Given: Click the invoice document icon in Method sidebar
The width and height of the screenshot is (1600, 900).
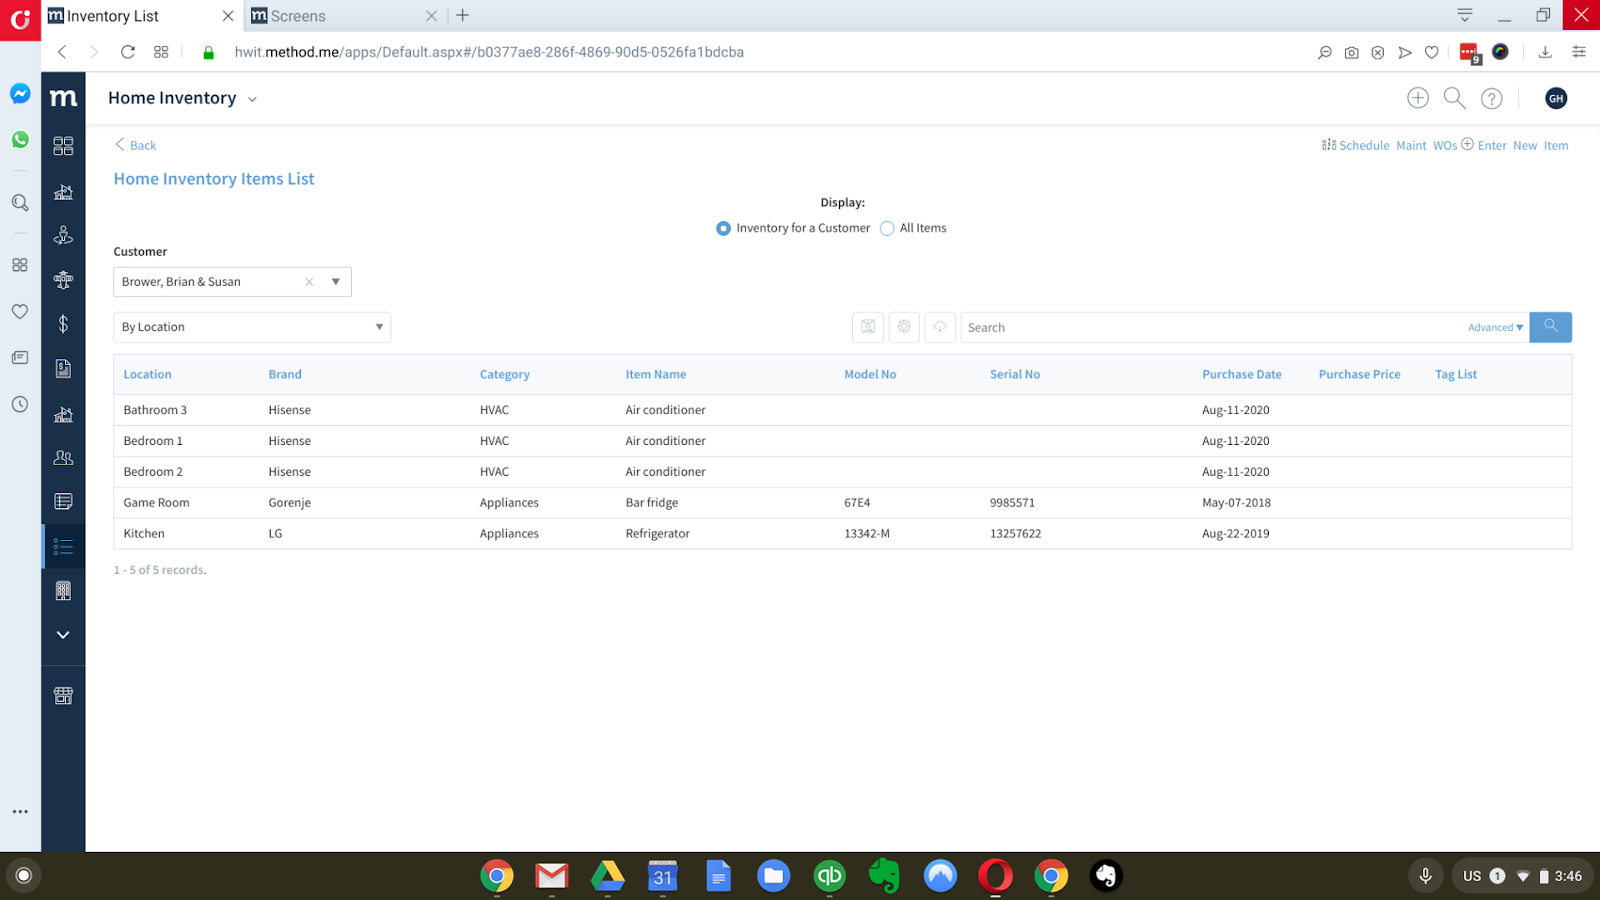Looking at the screenshot, I should click(63, 369).
